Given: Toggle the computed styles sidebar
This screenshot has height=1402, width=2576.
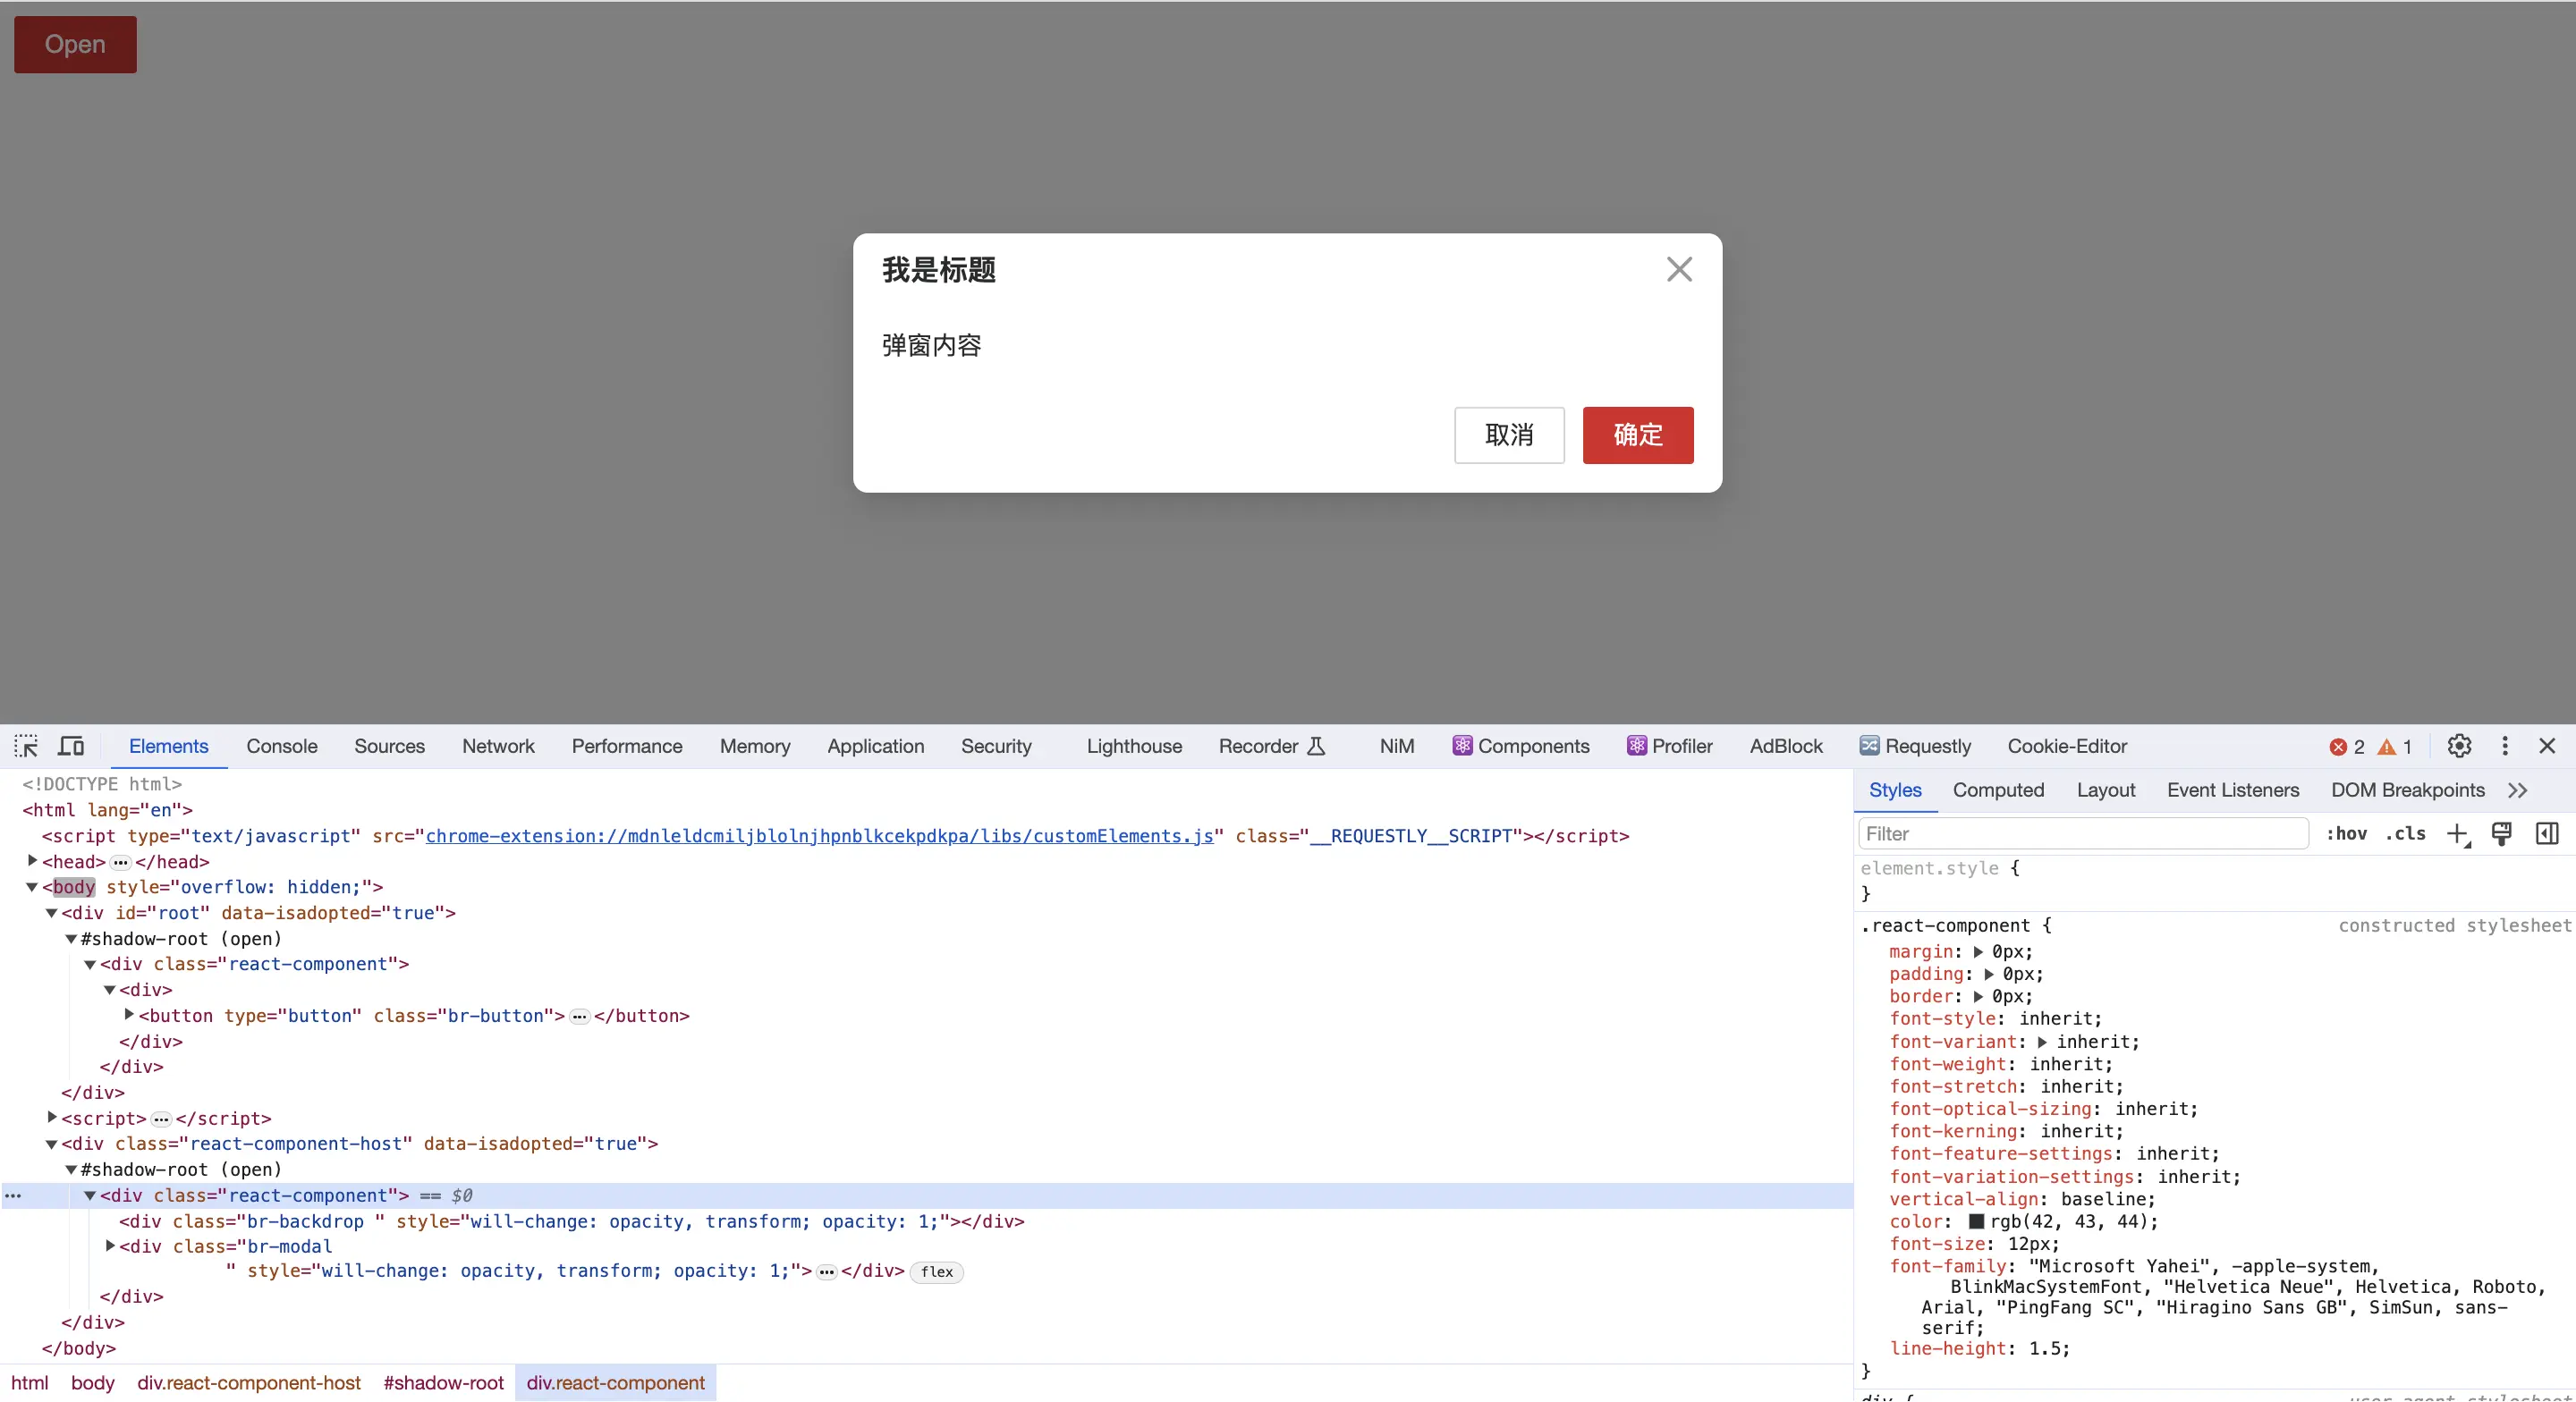Looking at the screenshot, I should tap(2547, 834).
